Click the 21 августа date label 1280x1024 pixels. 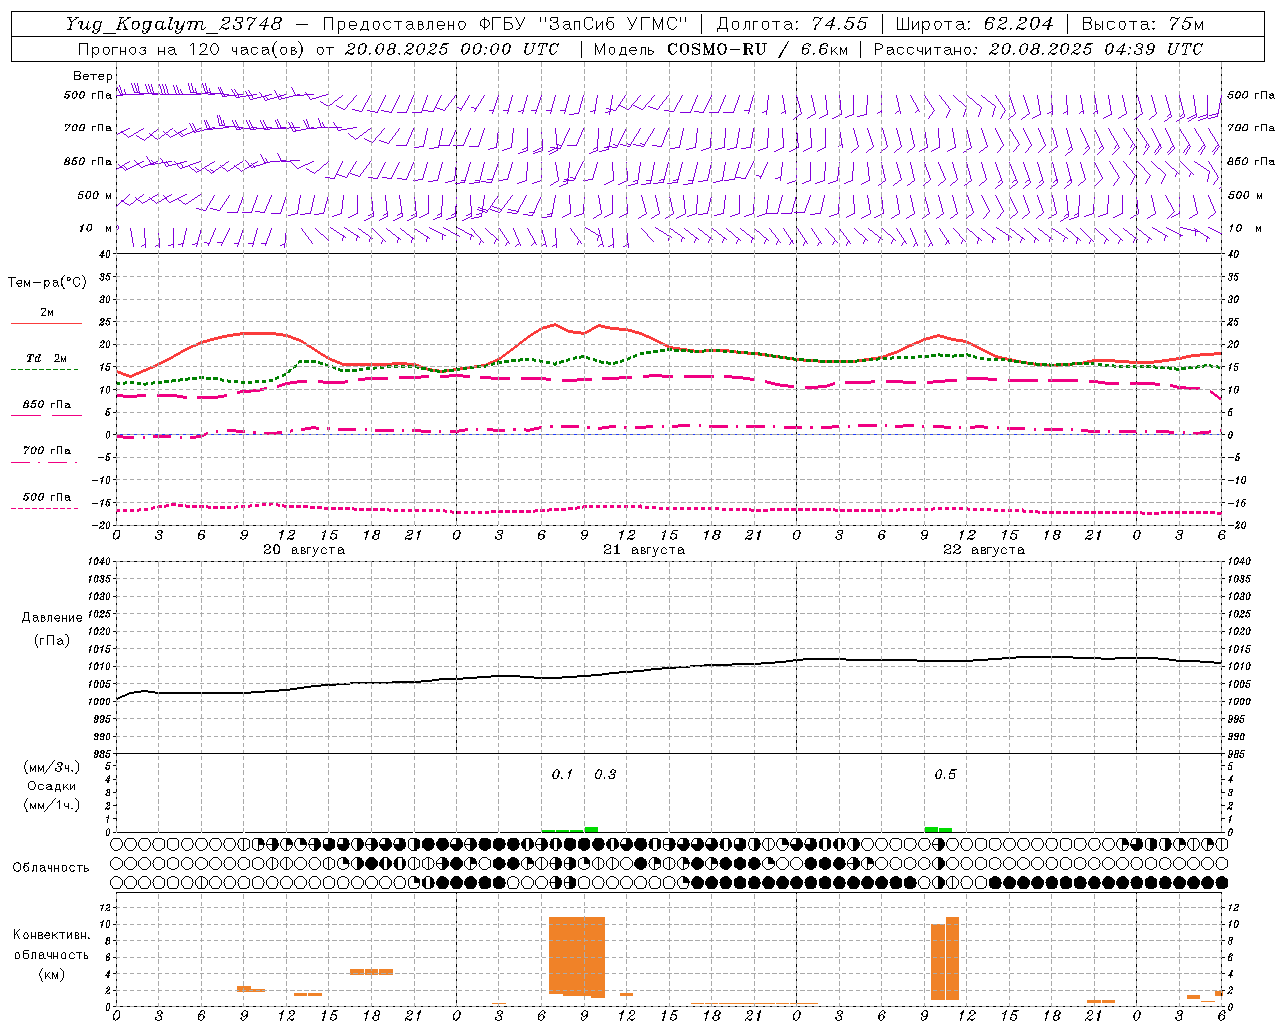tap(644, 550)
